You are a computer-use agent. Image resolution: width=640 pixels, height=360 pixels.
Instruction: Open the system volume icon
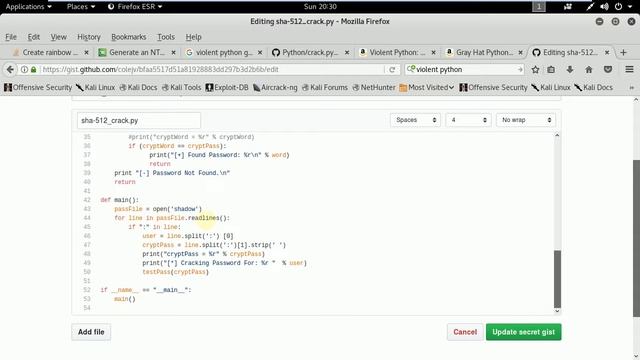click(604, 7)
